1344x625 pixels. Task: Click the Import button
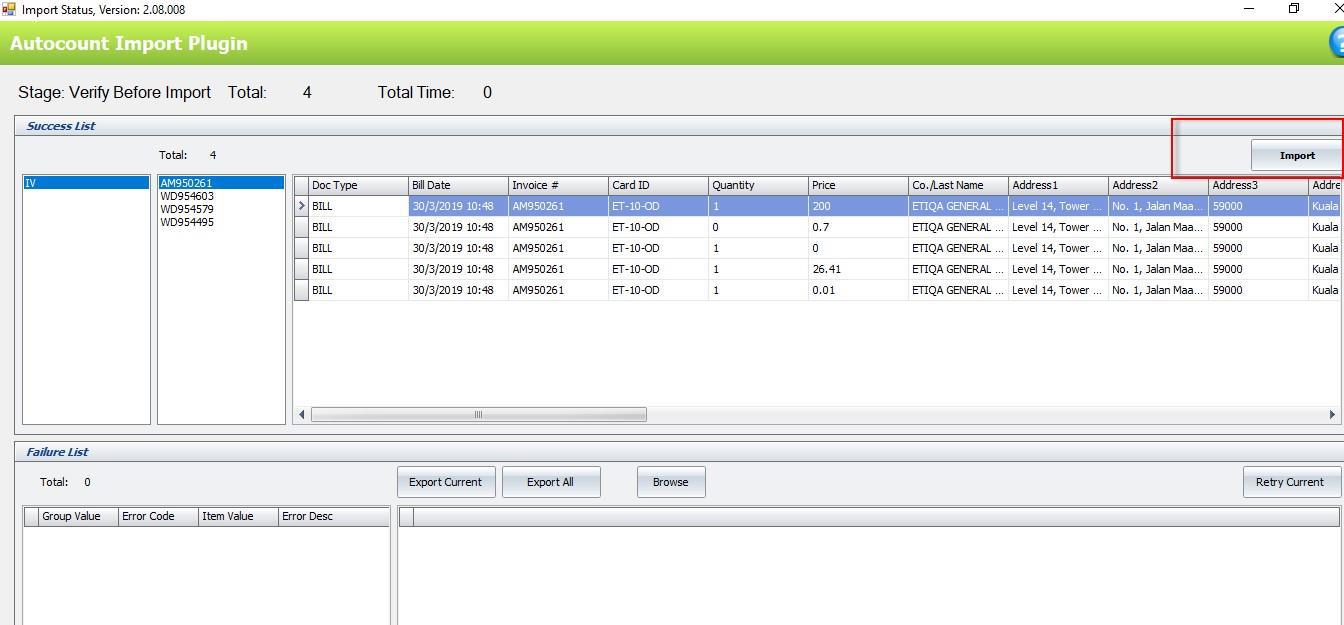point(1295,156)
